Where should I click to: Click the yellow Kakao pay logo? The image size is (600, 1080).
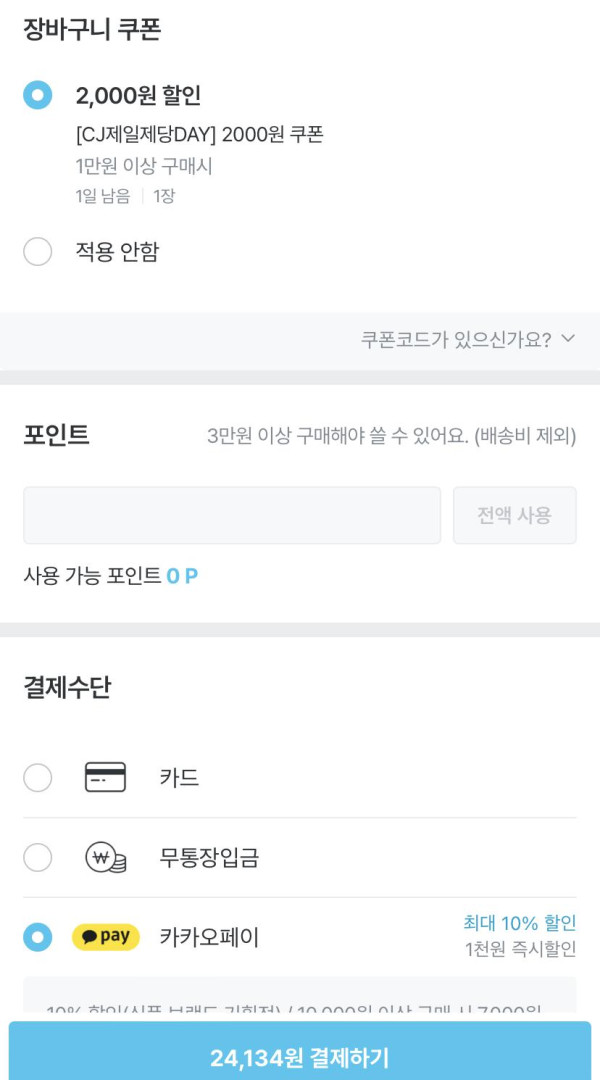pos(106,937)
